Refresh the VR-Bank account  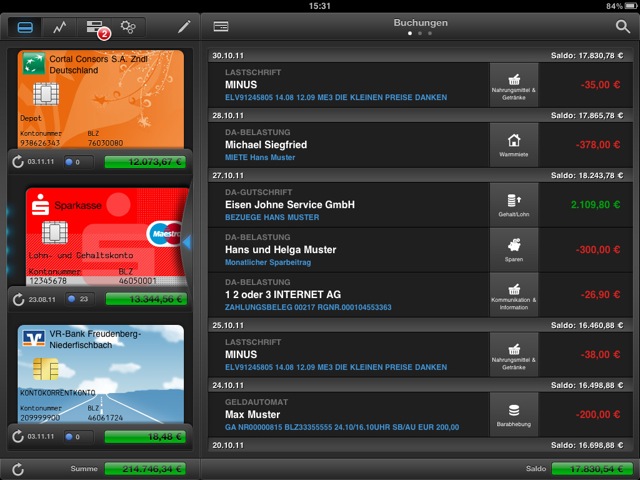17,437
